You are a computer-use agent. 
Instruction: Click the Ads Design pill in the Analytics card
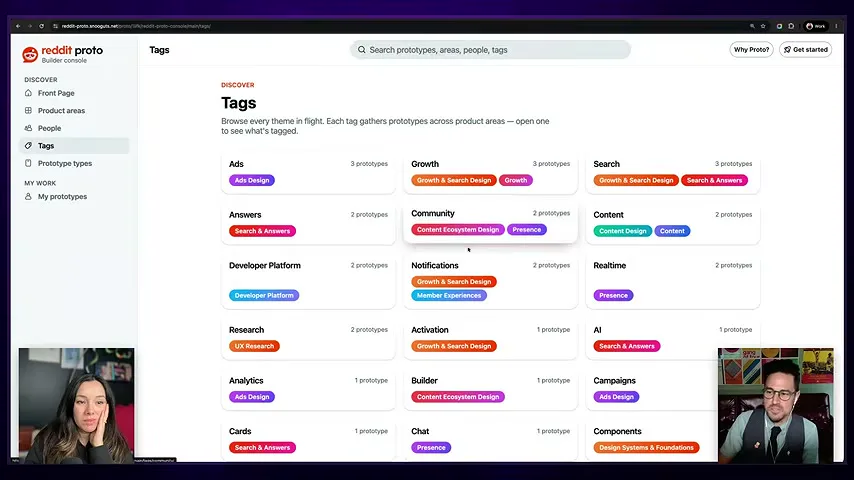click(252, 397)
